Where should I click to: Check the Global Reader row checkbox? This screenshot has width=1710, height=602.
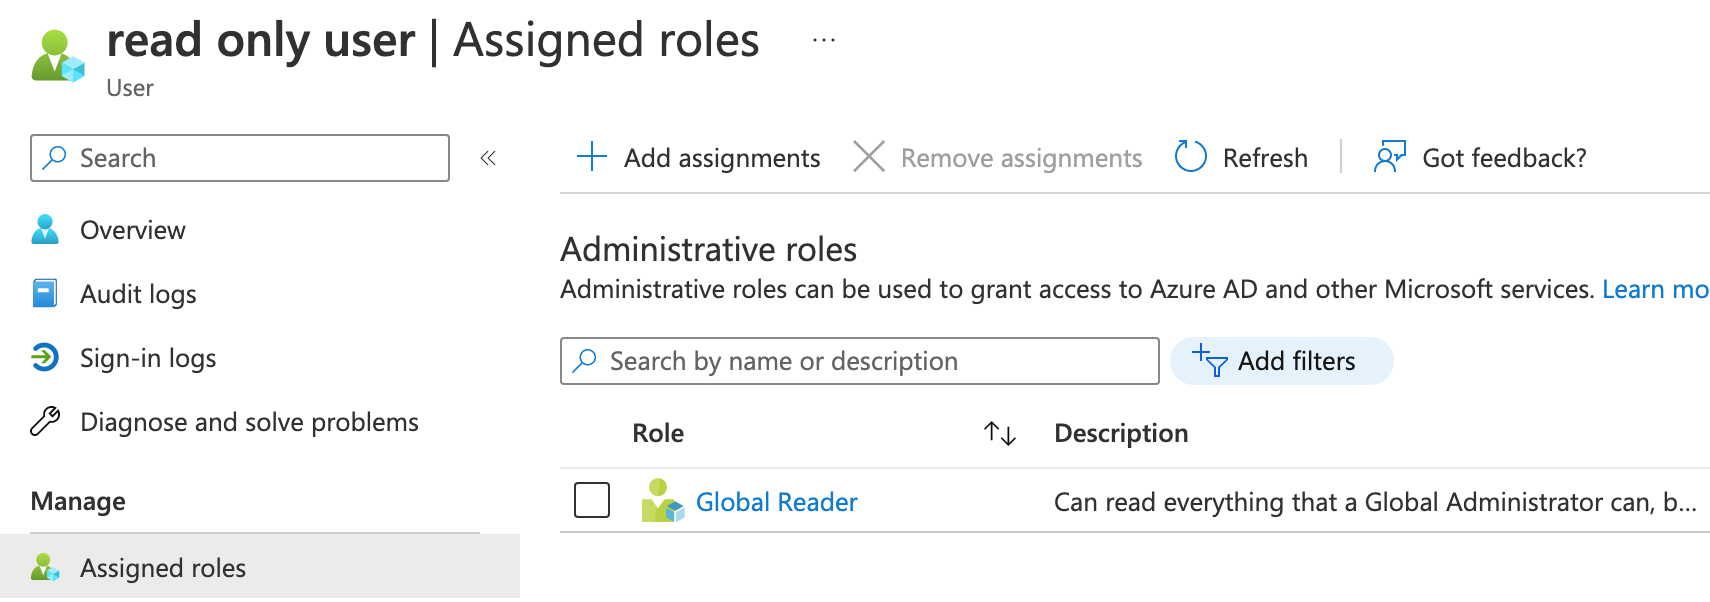point(592,500)
